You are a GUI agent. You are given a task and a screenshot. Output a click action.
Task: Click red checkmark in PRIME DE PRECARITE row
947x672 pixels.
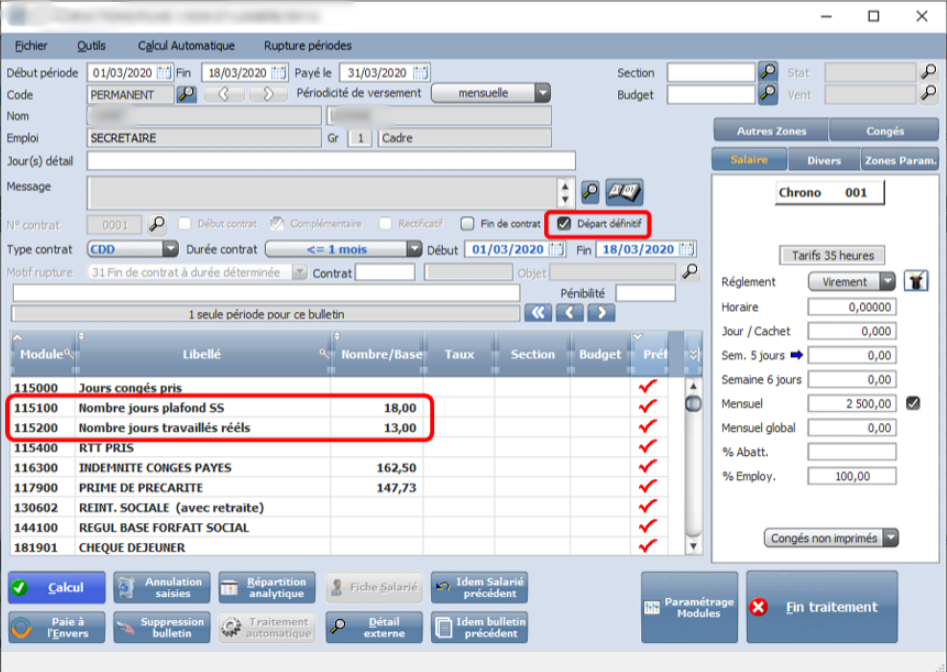tap(647, 486)
